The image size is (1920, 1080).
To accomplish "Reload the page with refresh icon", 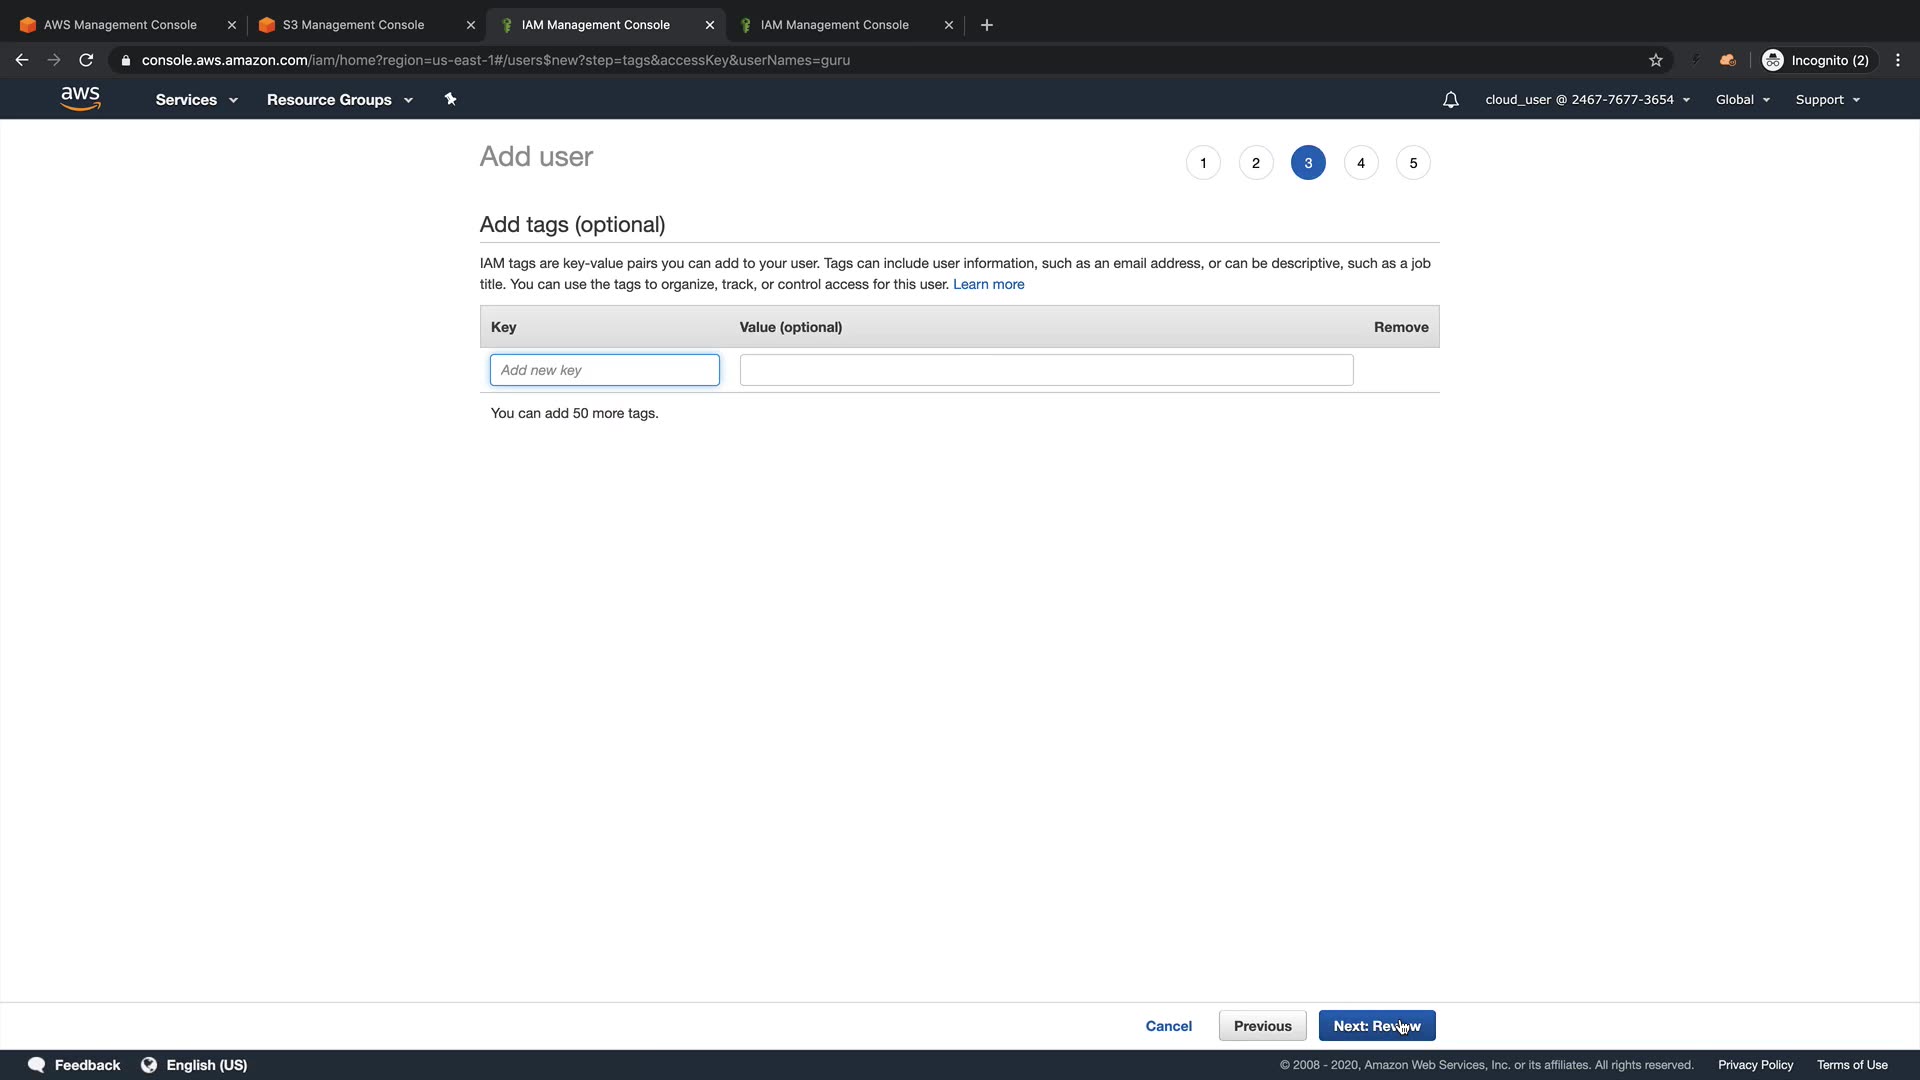I will [86, 60].
